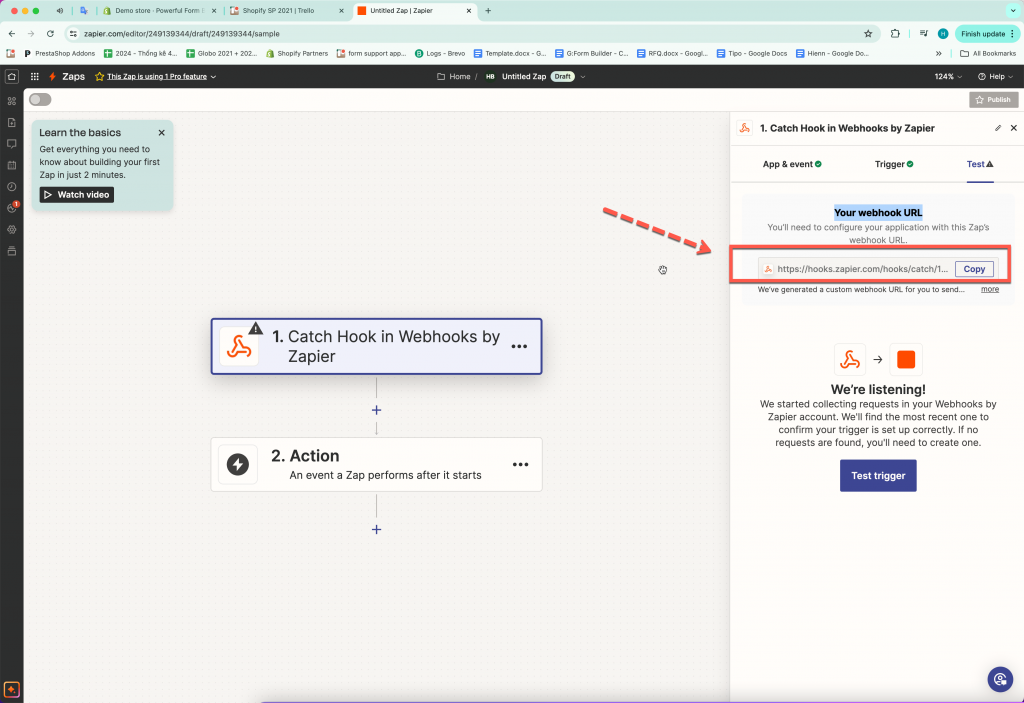Expand the 124% zoom level dropdown

click(949, 76)
